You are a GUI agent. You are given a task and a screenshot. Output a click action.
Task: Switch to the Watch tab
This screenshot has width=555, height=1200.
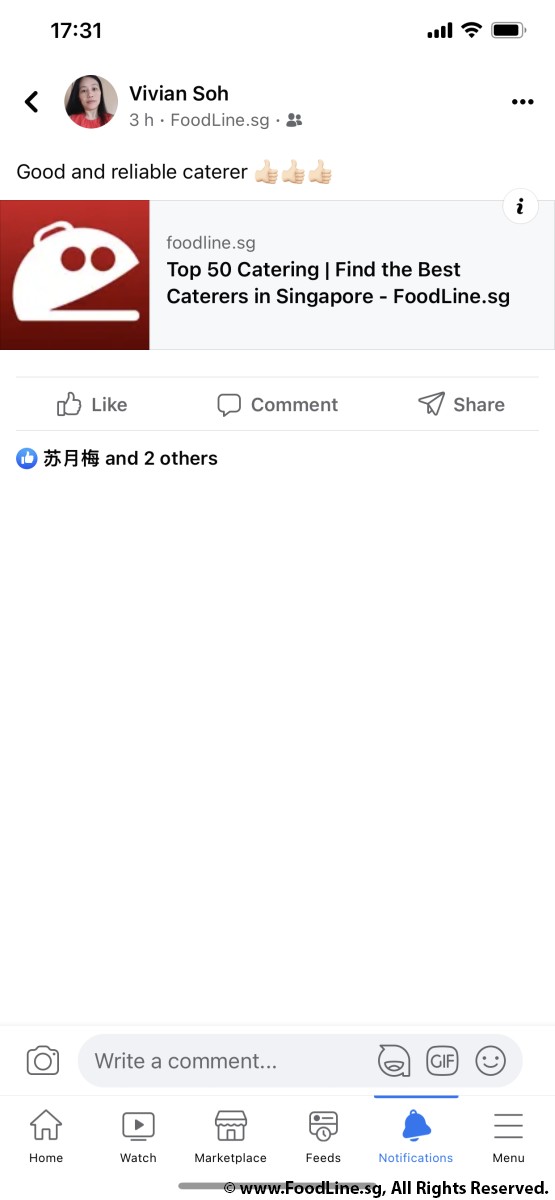138,1137
